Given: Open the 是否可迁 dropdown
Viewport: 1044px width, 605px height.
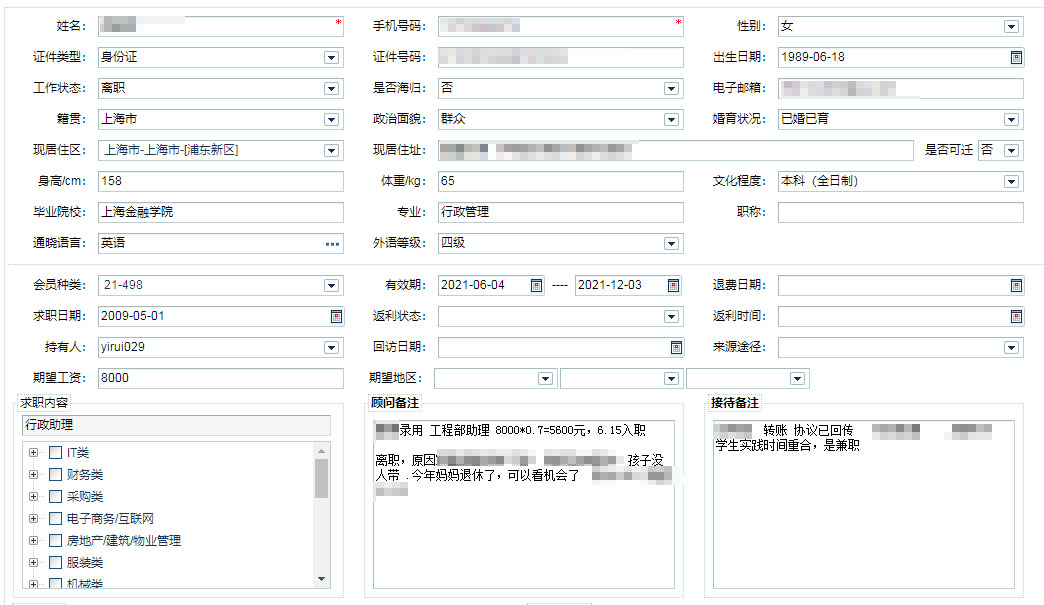Looking at the screenshot, I should point(1011,150).
